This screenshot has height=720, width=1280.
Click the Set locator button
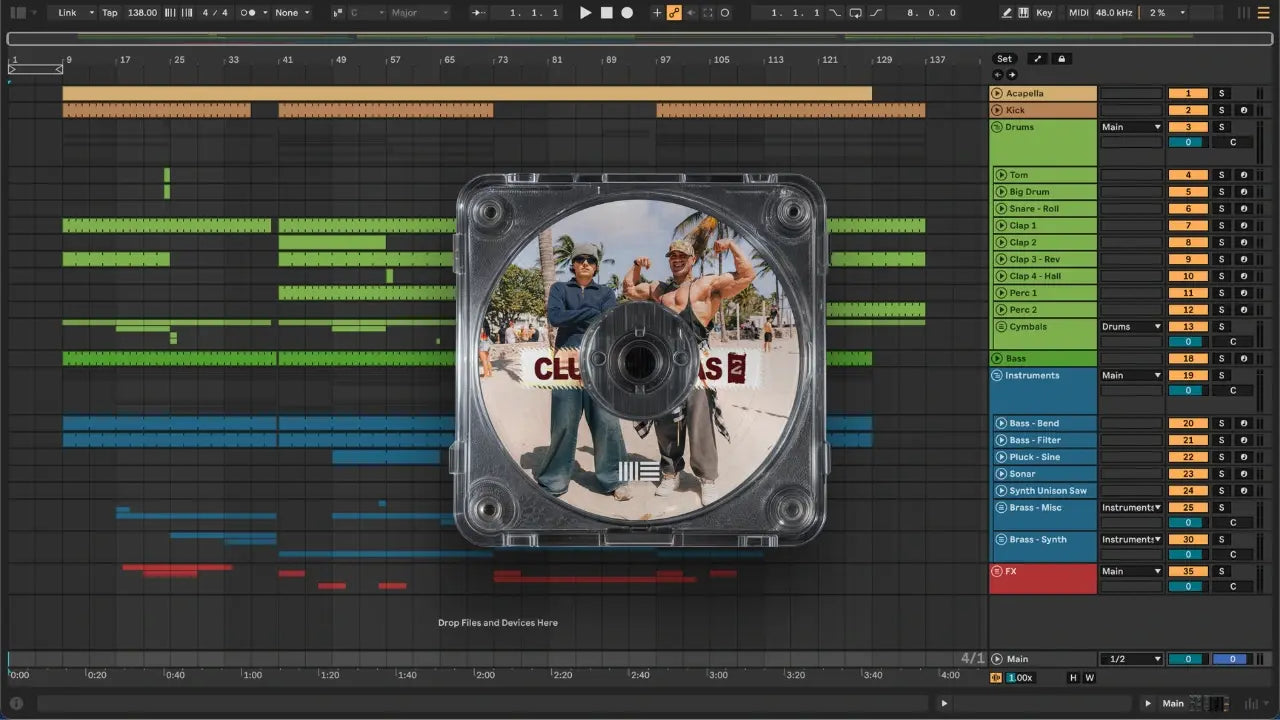pos(1004,59)
